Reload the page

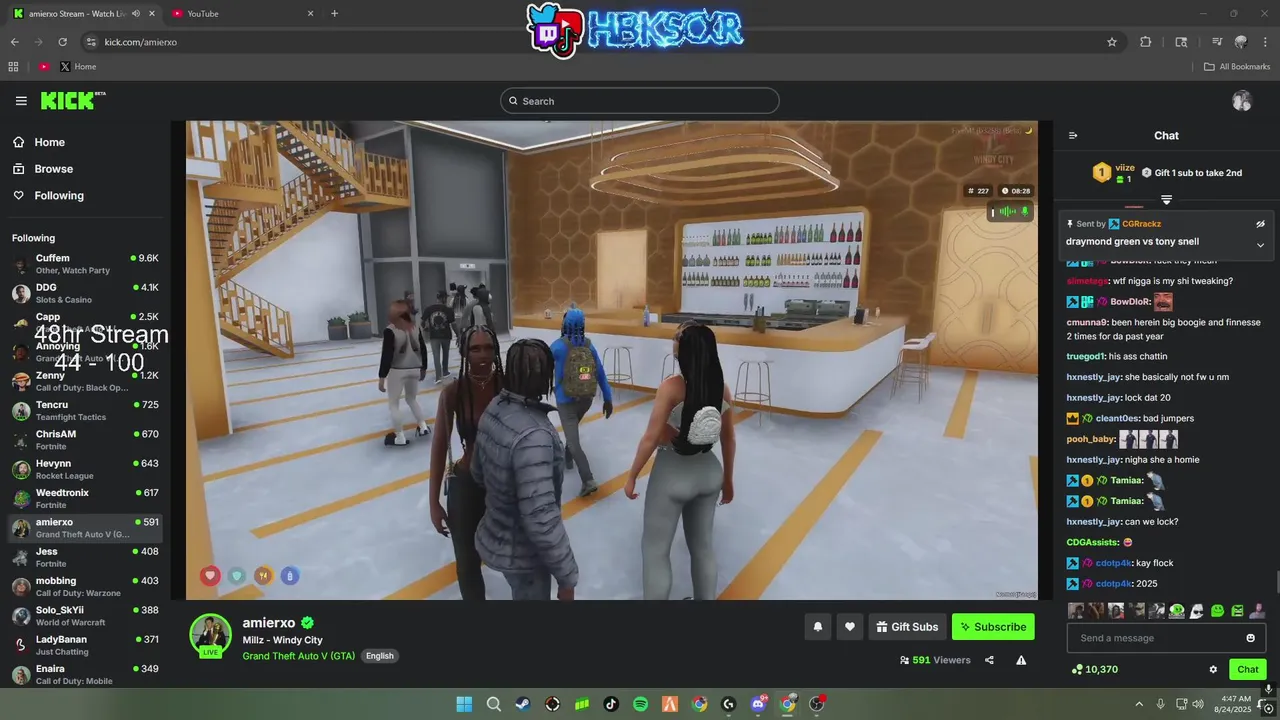pos(62,42)
